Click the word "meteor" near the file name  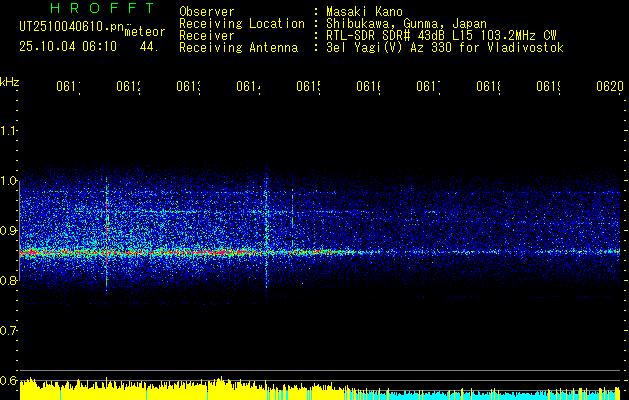click(145, 32)
